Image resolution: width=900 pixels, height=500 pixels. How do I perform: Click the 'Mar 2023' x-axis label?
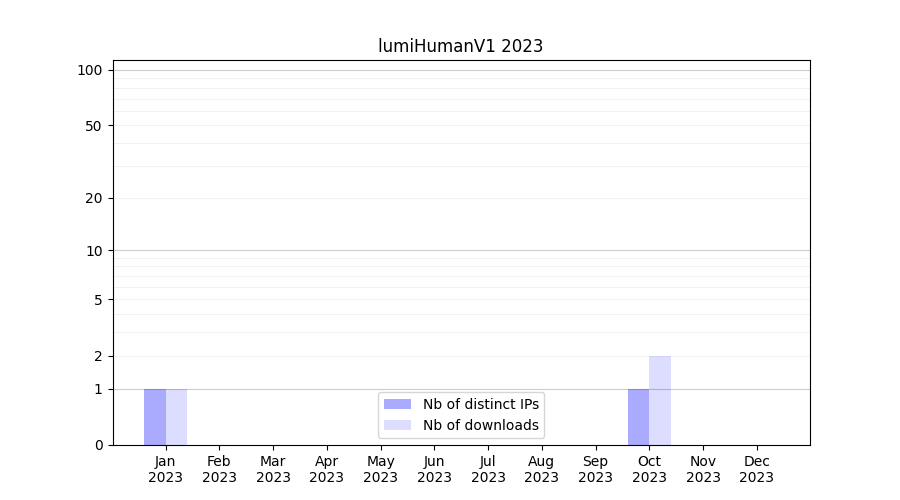pos(273,469)
